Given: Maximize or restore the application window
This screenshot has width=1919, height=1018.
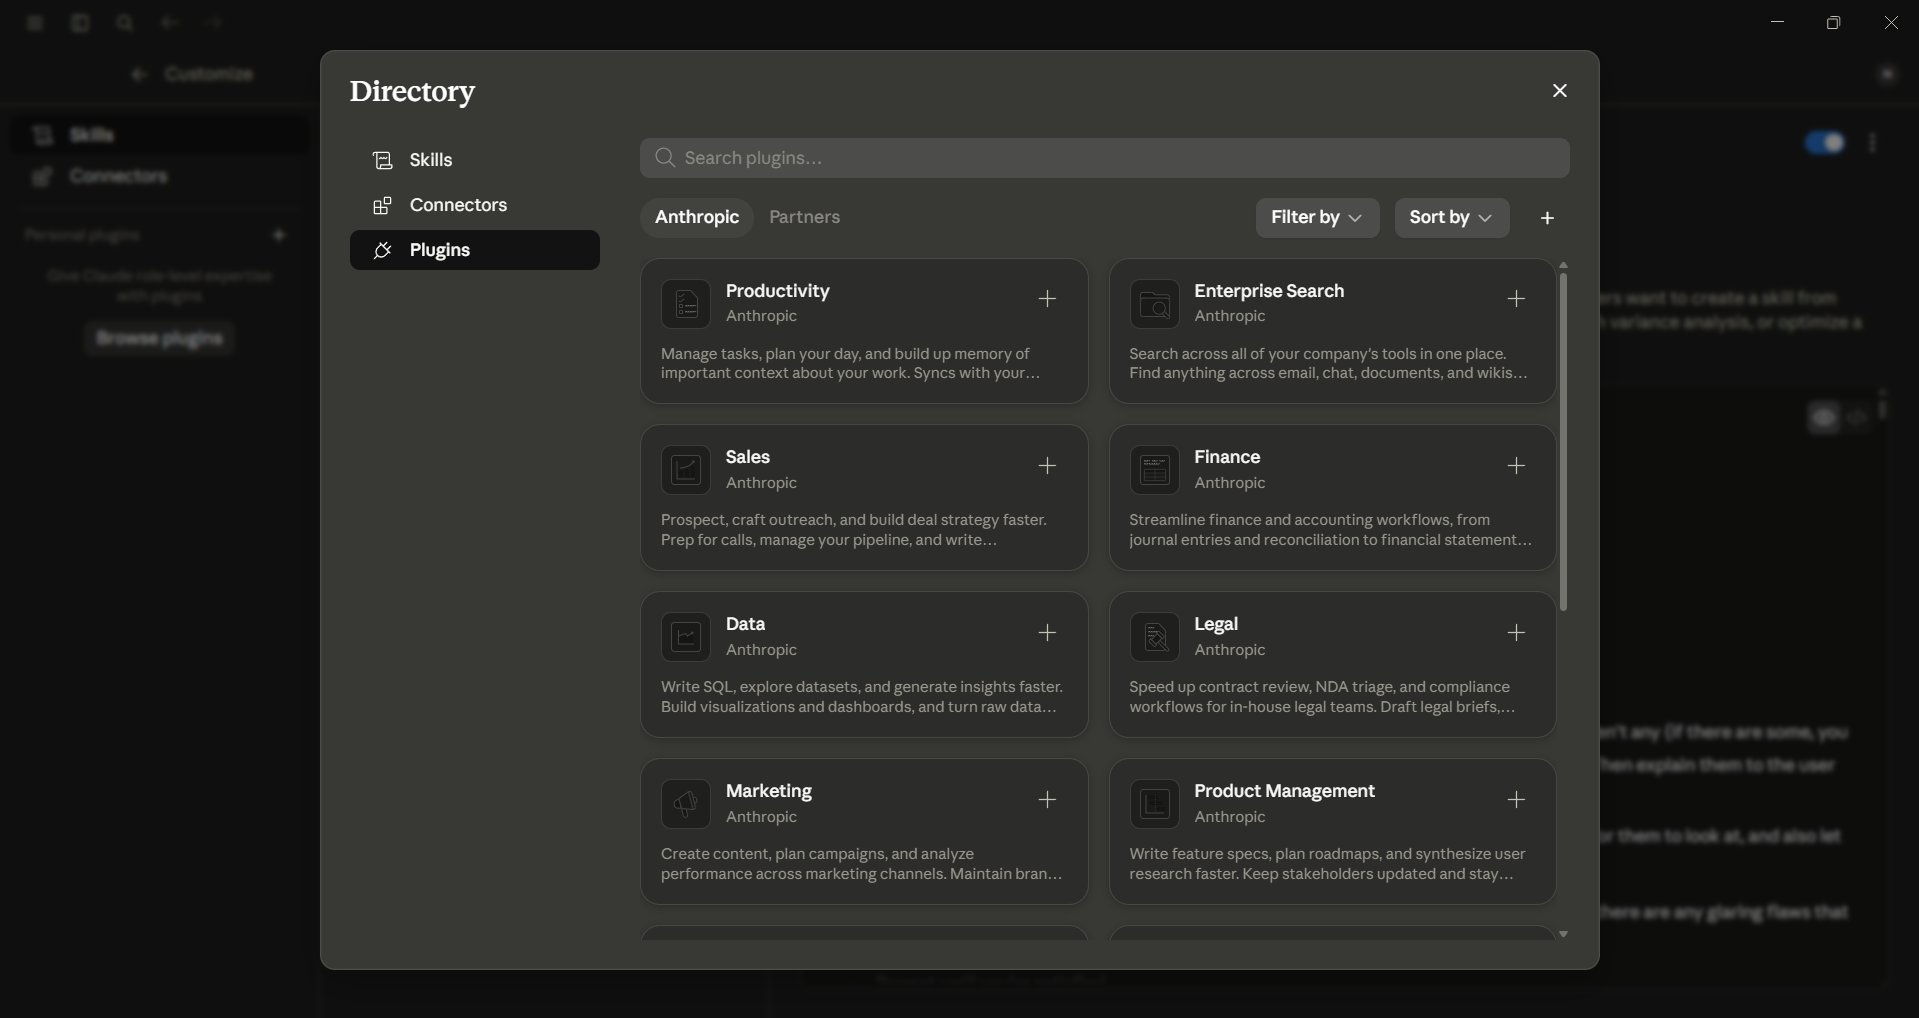Looking at the screenshot, I should coord(1833,22).
